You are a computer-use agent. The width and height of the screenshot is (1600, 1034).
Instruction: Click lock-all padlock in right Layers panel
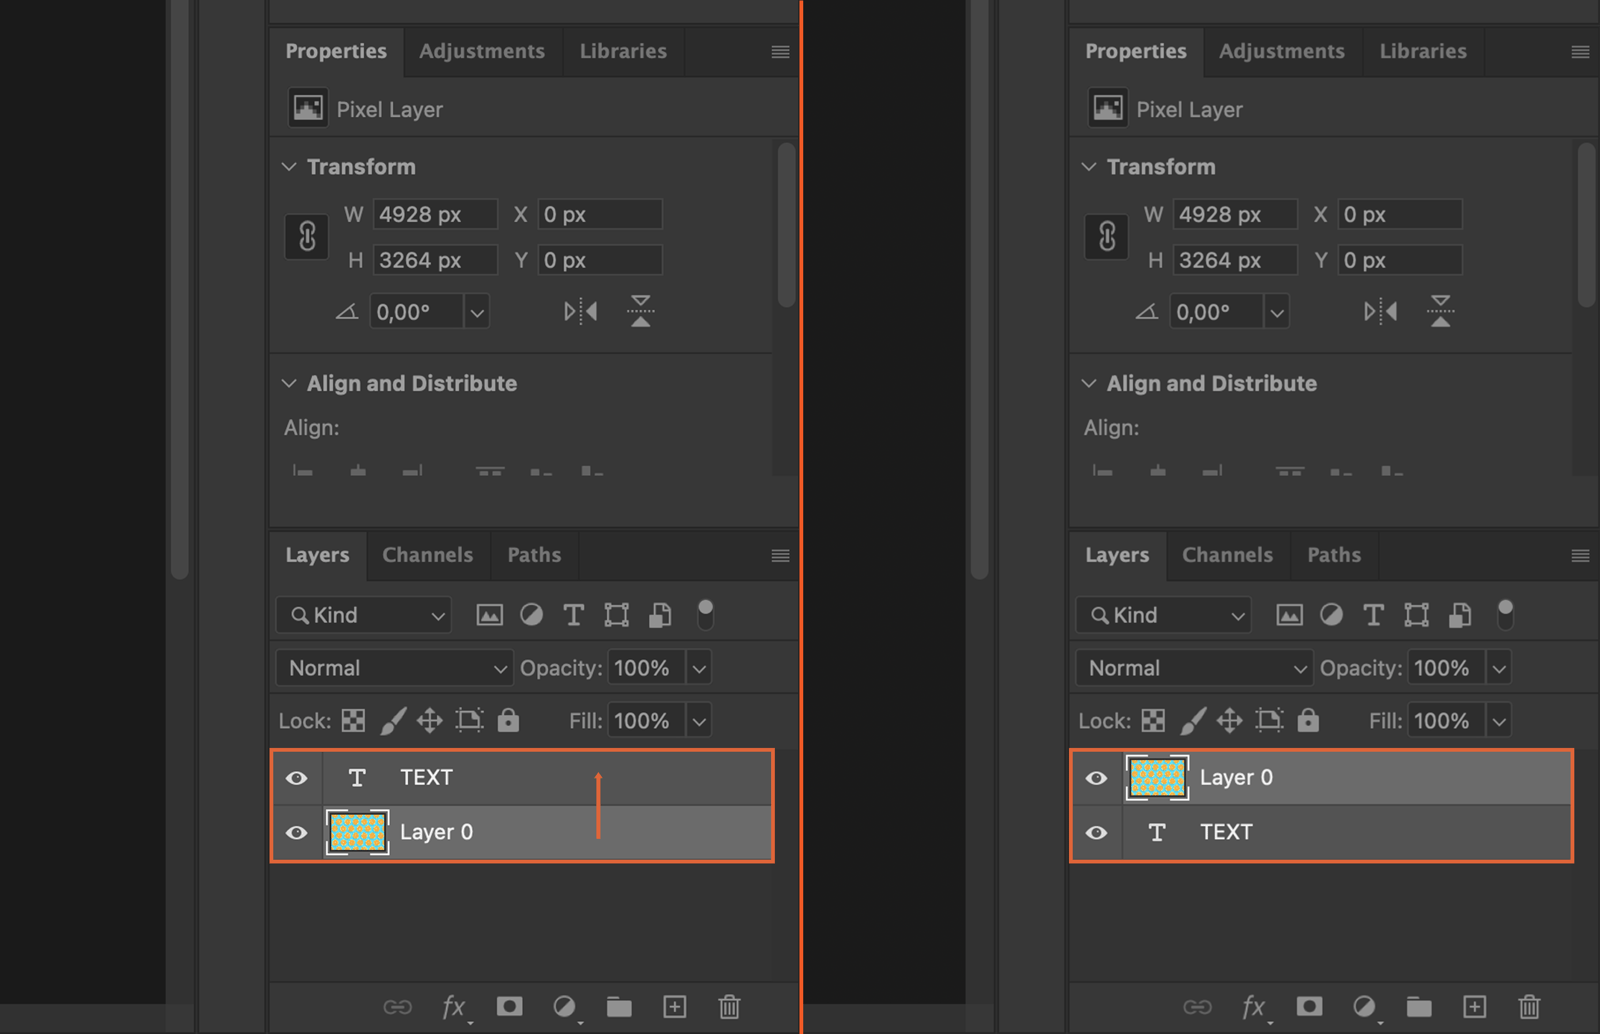tap(1308, 720)
